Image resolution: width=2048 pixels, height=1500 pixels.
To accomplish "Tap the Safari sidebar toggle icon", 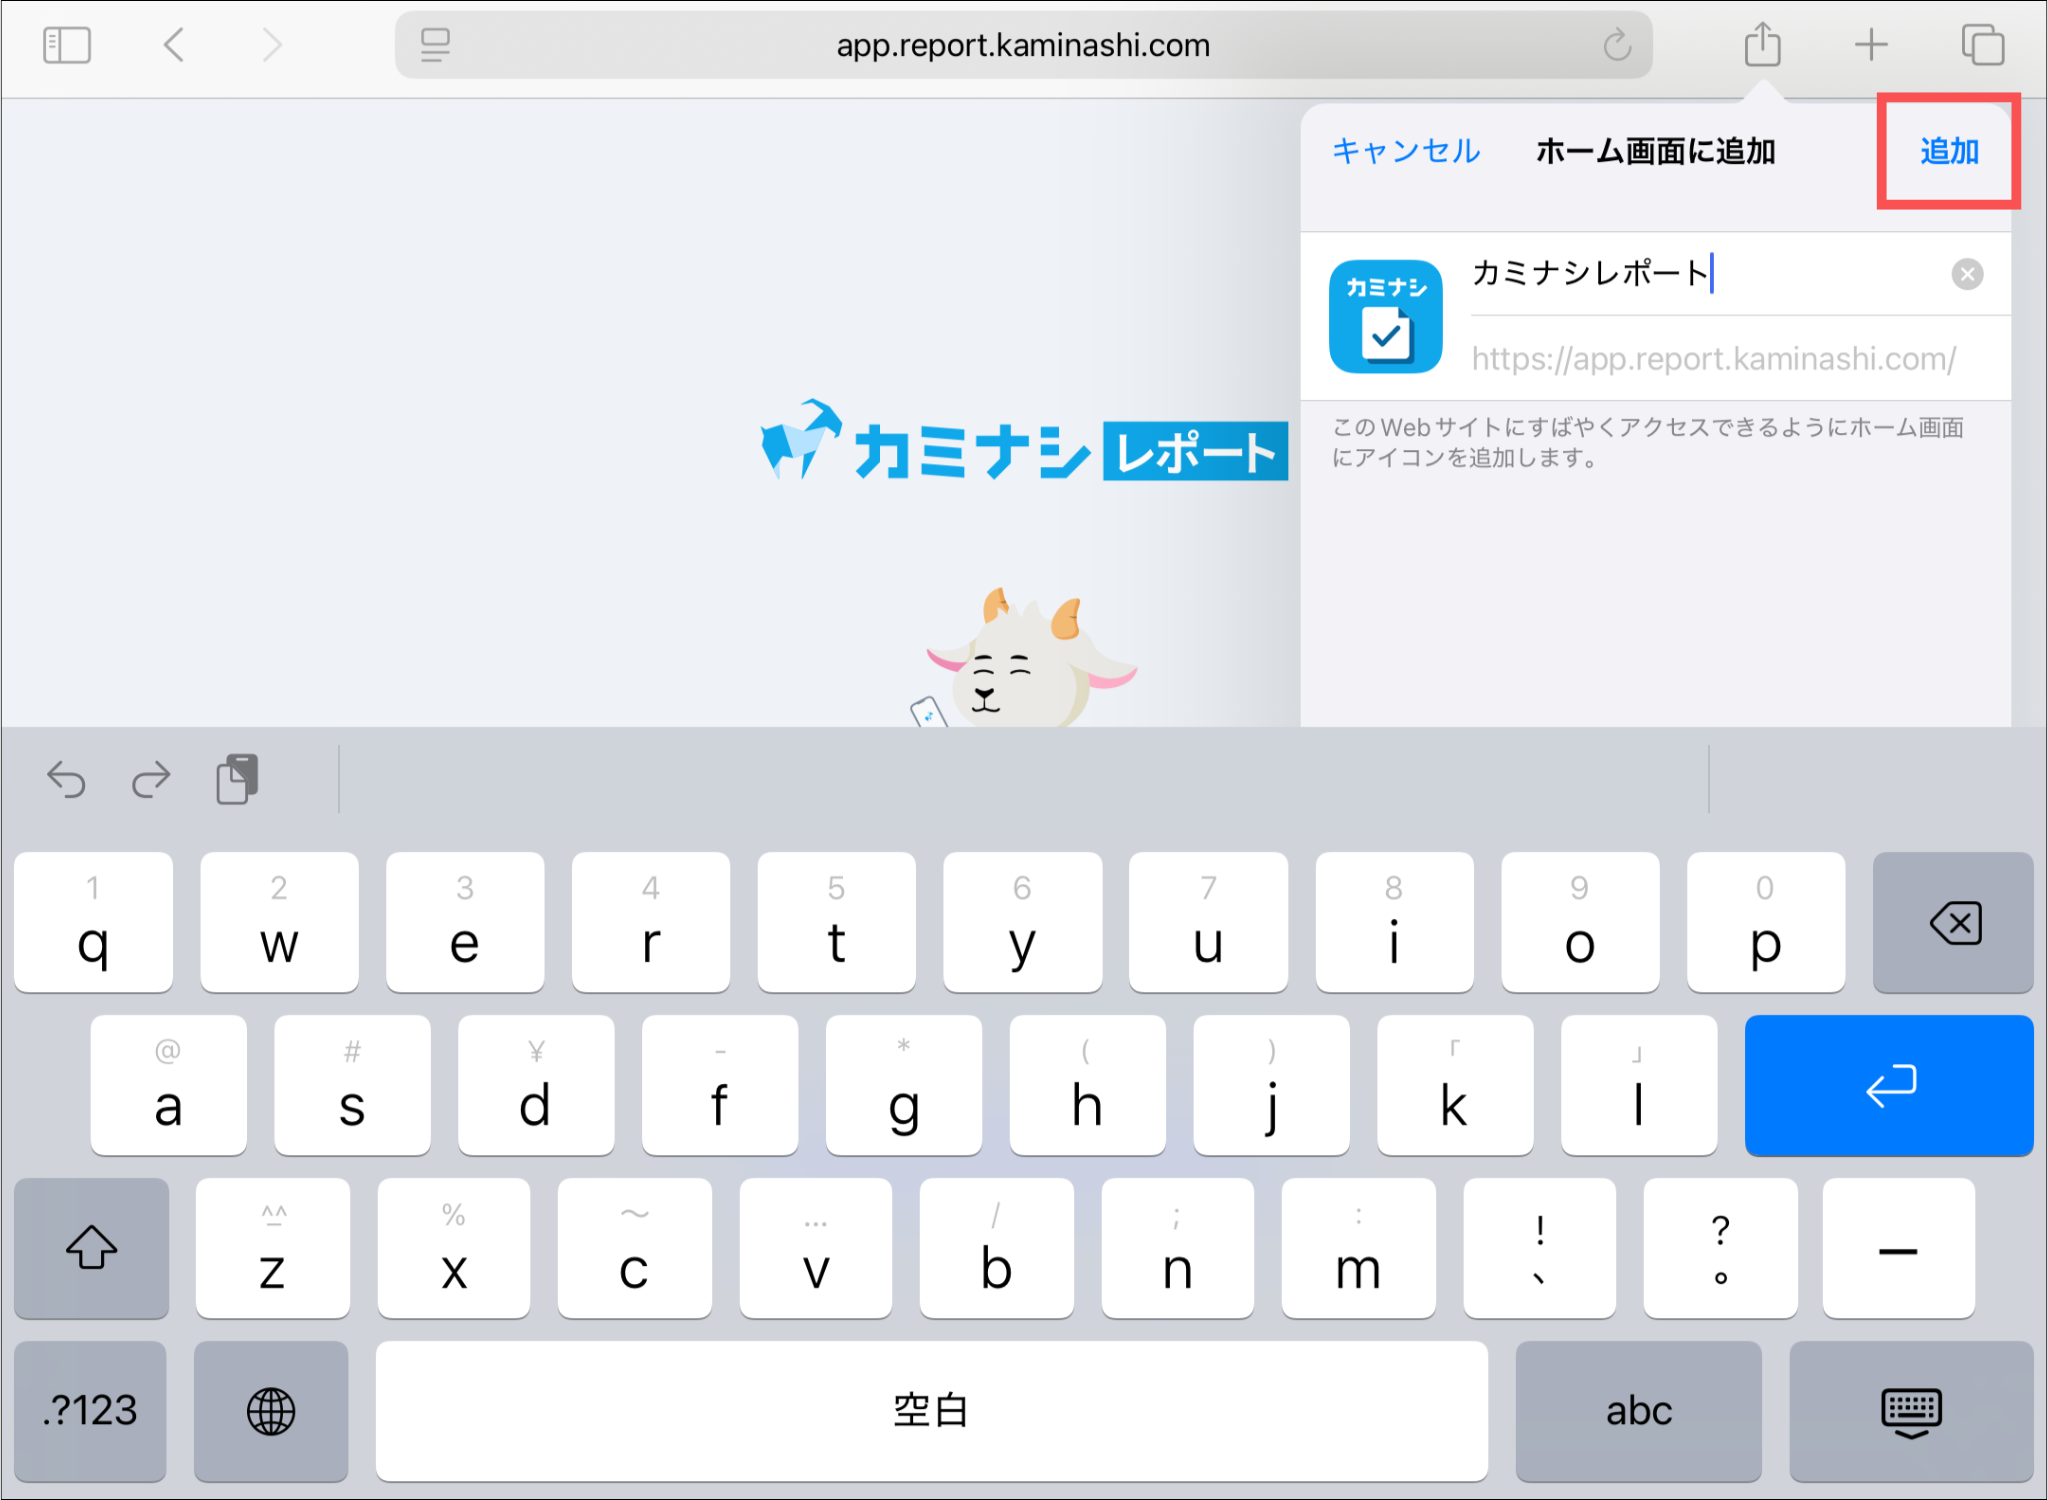I will (x=67, y=45).
